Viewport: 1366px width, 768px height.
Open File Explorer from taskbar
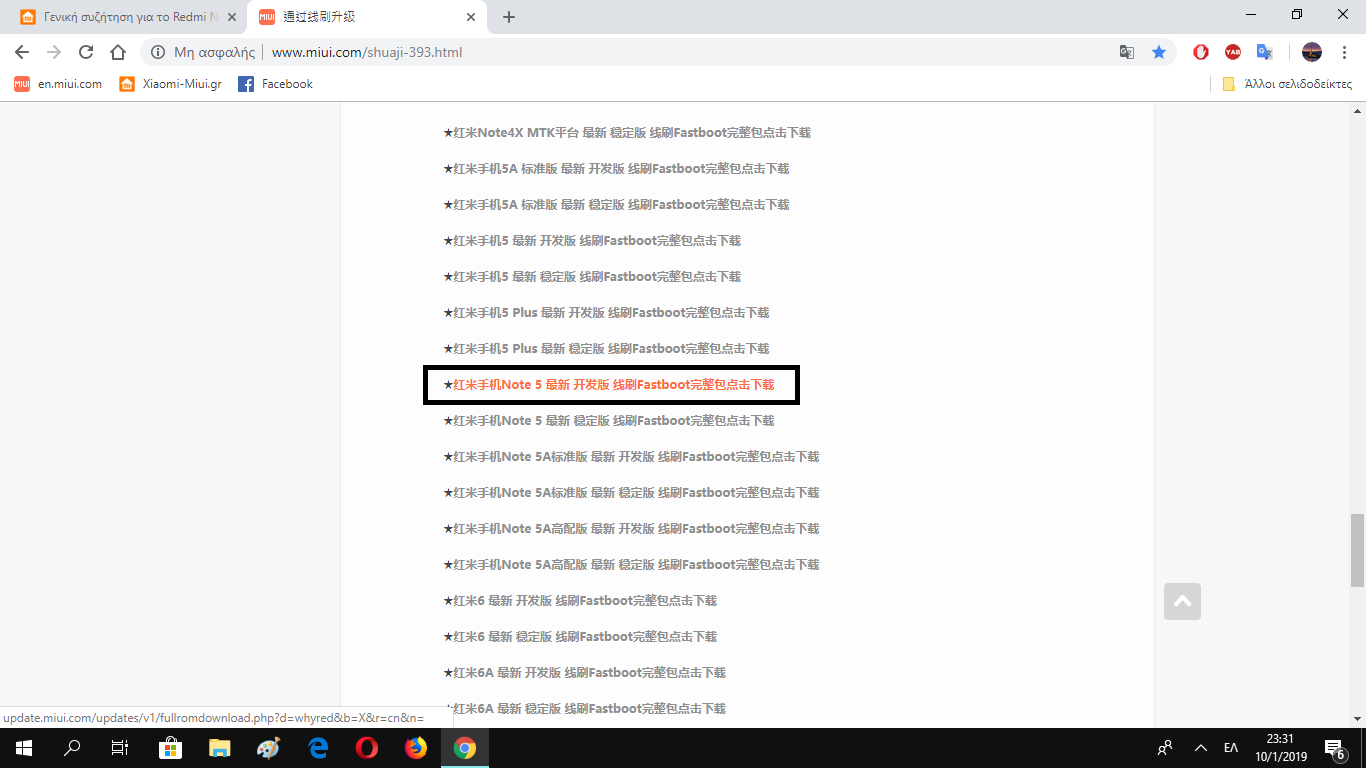coord(220,748)
